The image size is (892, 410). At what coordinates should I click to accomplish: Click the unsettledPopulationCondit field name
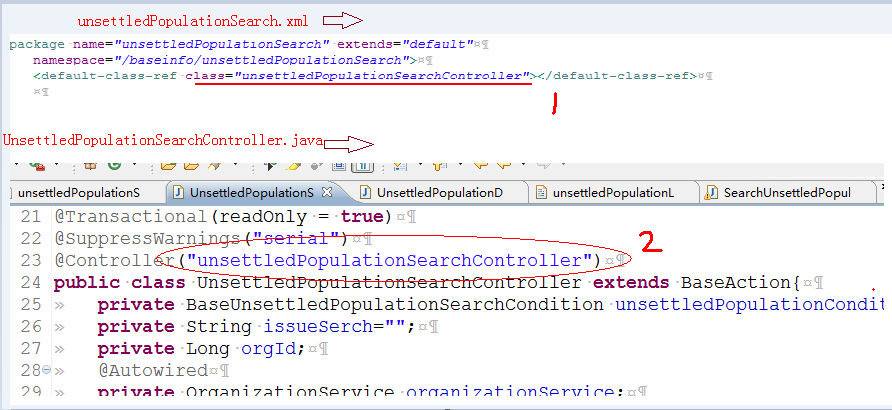click(x=750, y=304)
